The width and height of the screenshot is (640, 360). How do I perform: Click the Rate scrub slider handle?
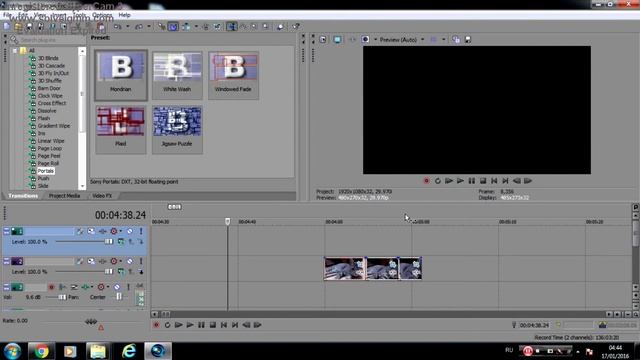[91, 322]
